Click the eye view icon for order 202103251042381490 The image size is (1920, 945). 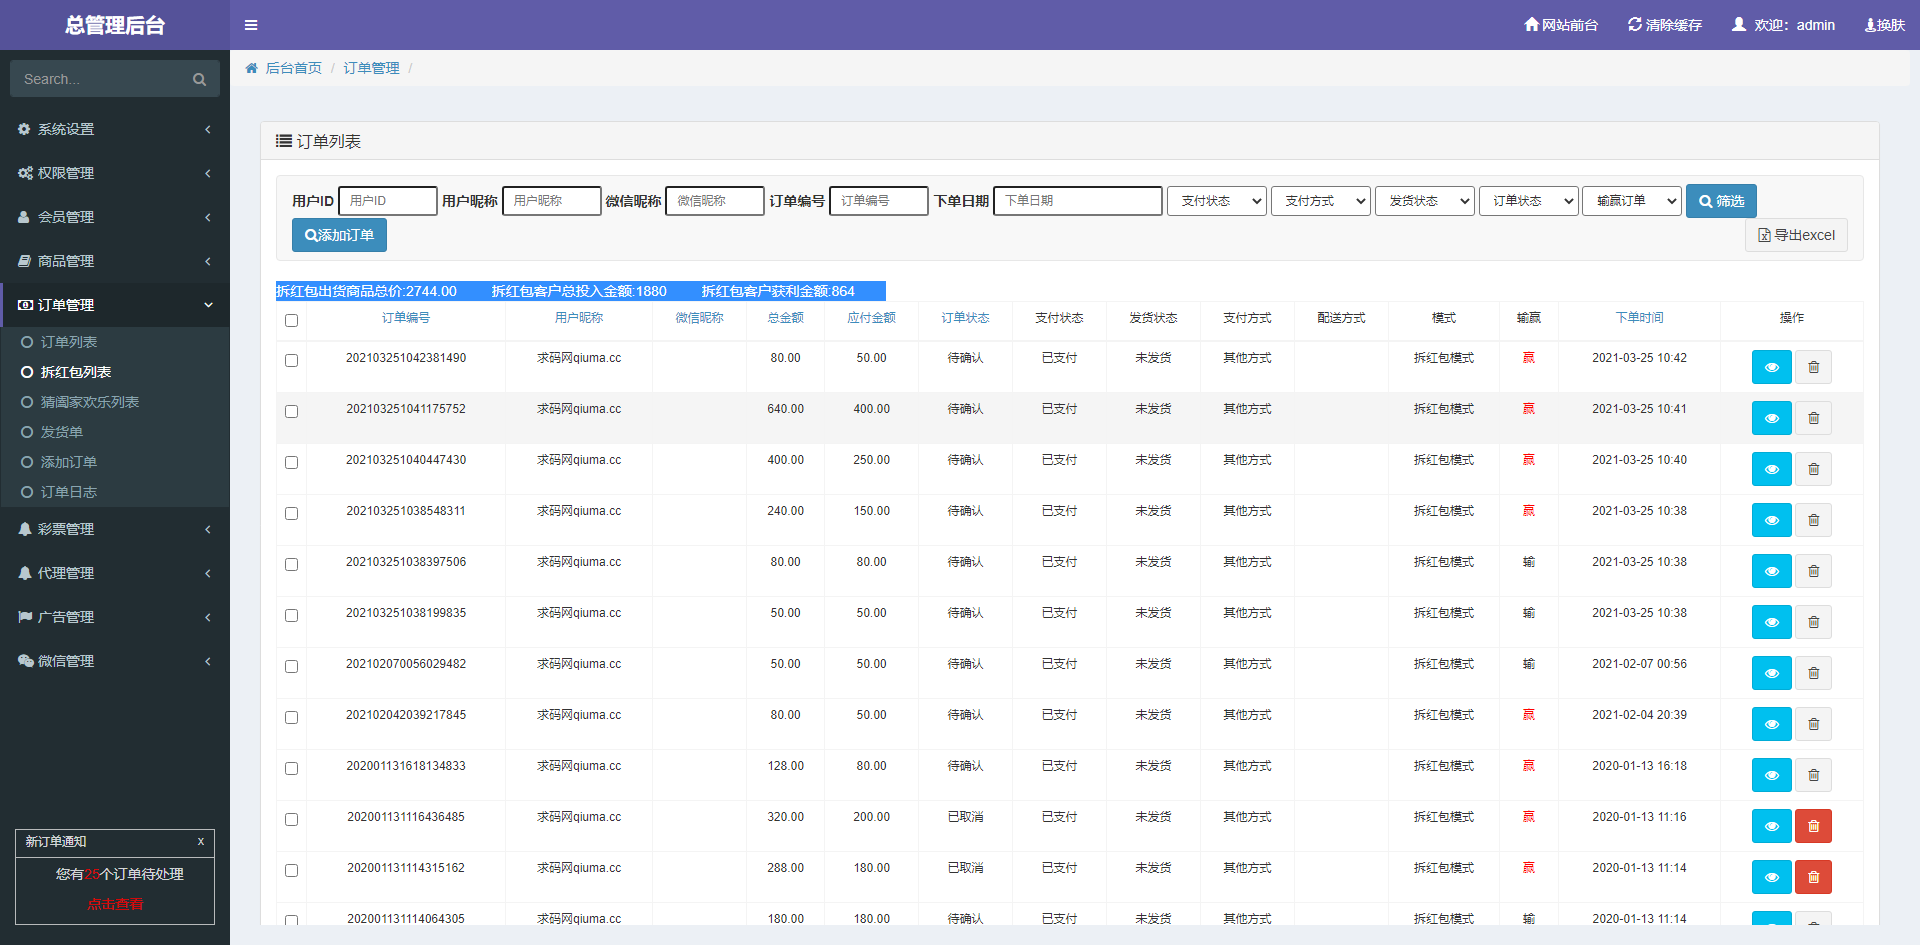pos(1771,367)
